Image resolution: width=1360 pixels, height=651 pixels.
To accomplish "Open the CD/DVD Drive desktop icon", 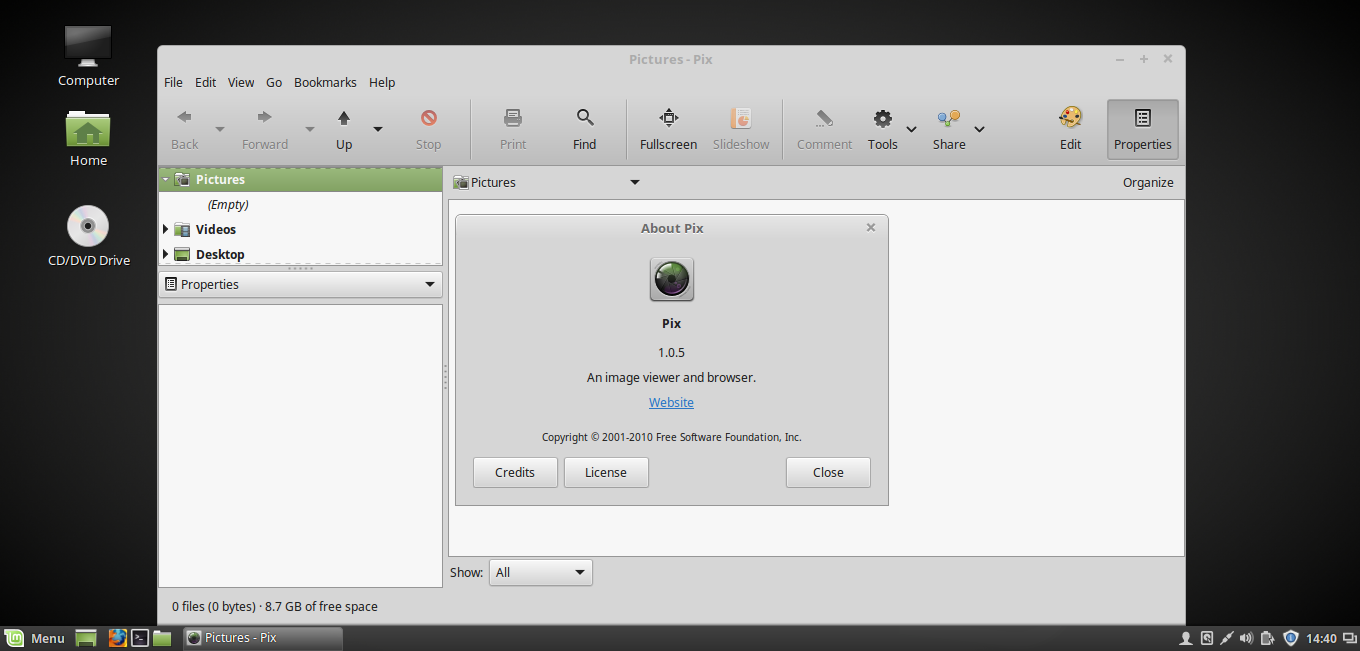I will point(88,236).
